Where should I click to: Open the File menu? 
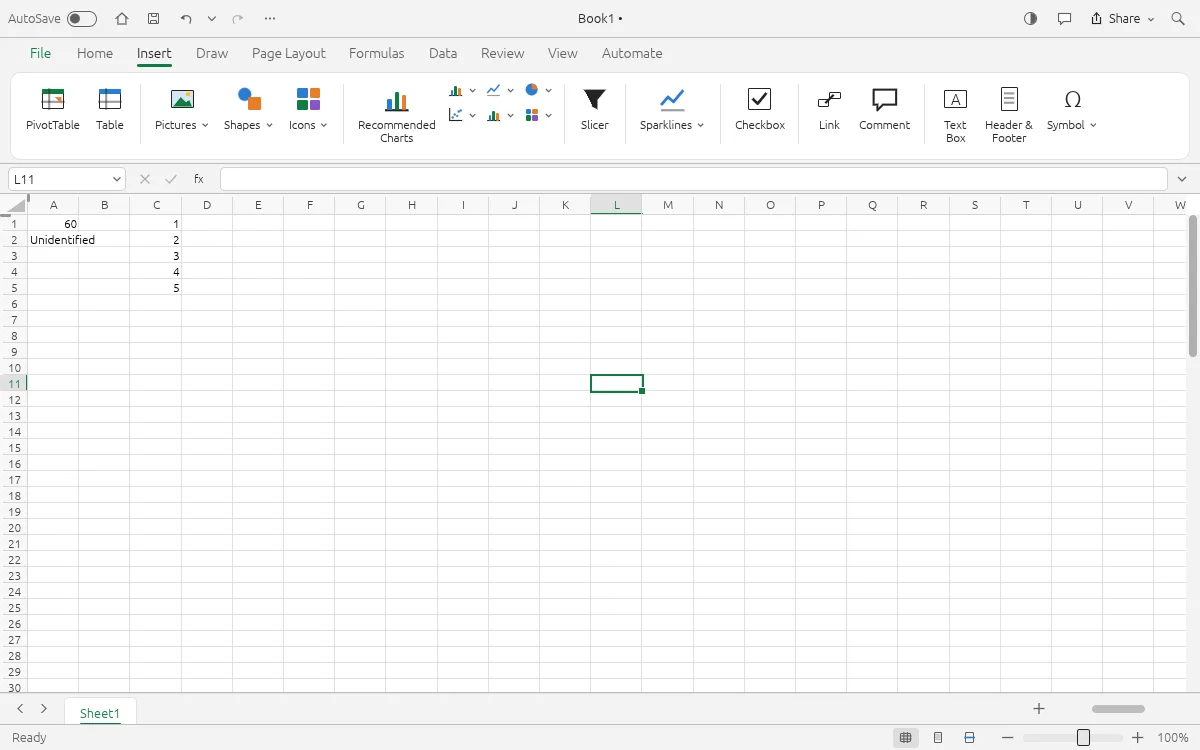[40, 53]
